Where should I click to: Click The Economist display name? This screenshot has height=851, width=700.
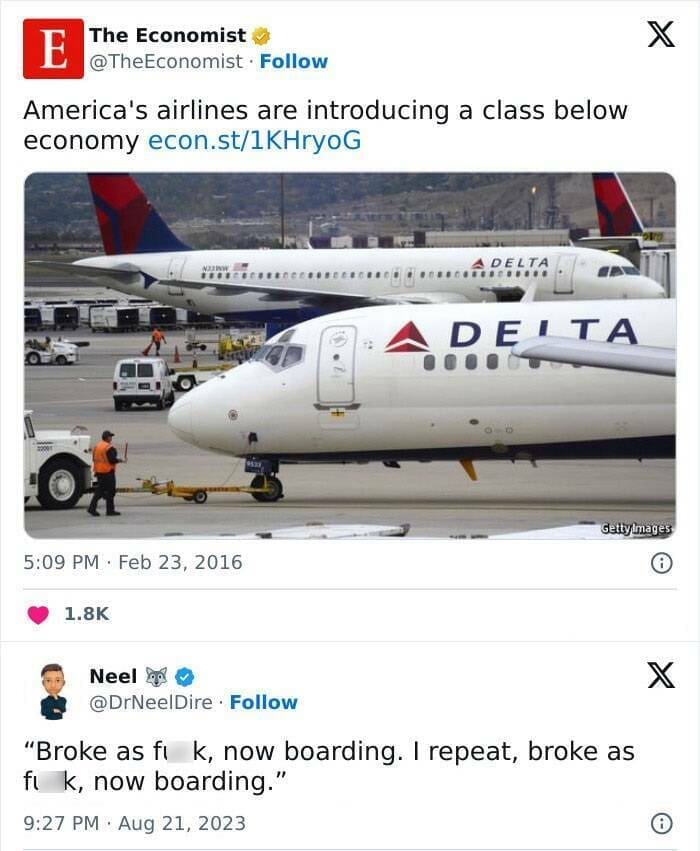pos(167,35)
